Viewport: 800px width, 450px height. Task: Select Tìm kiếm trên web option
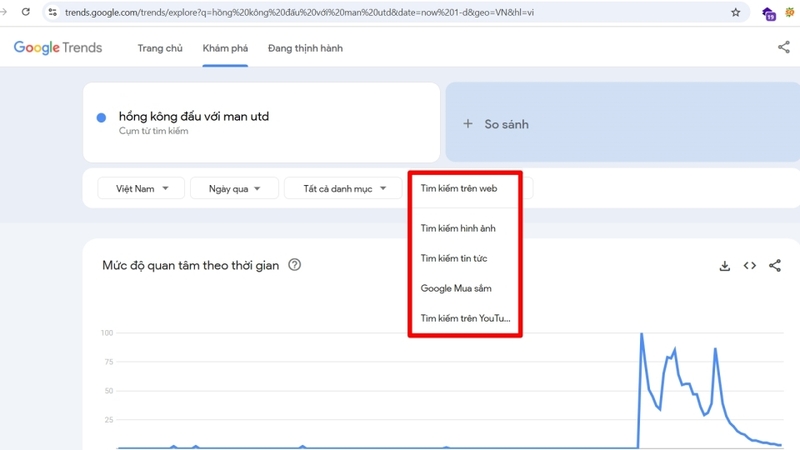(x=459, y=188)
